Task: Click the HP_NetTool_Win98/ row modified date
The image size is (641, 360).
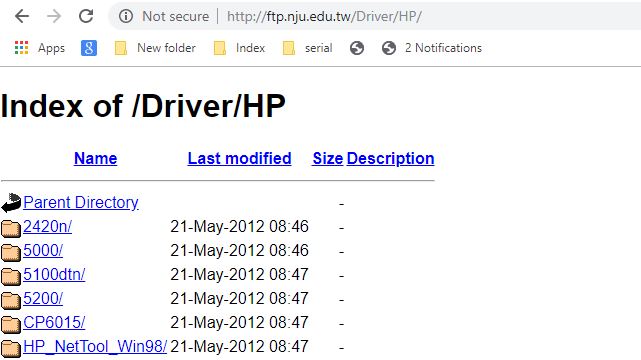Action: 239,347
